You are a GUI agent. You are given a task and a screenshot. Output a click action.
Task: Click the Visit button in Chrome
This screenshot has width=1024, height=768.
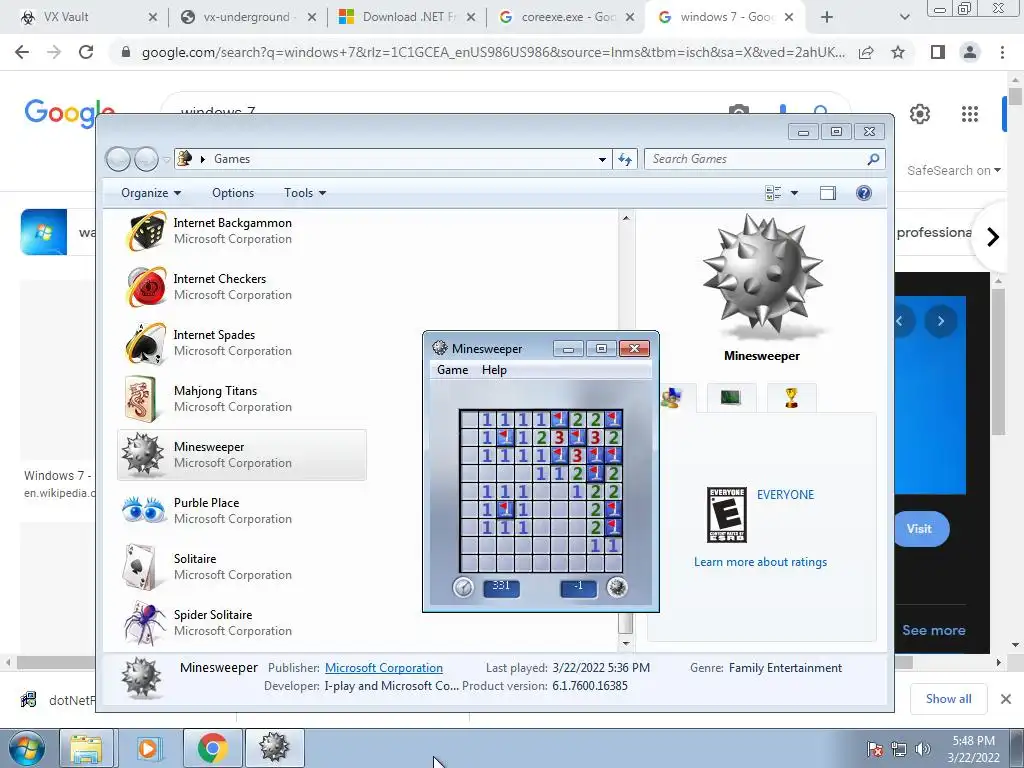pyautogui.click(x=919, y=529)
